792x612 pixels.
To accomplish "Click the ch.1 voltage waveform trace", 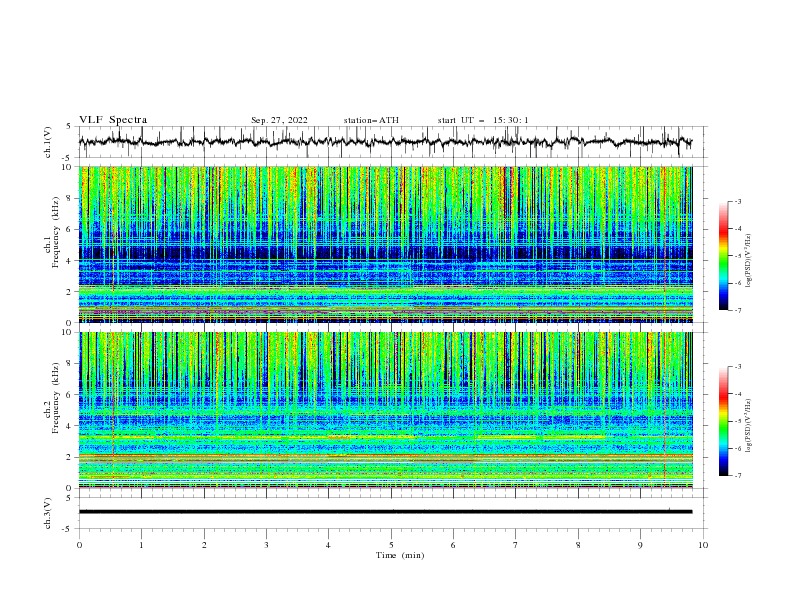I will coord(385,142).
